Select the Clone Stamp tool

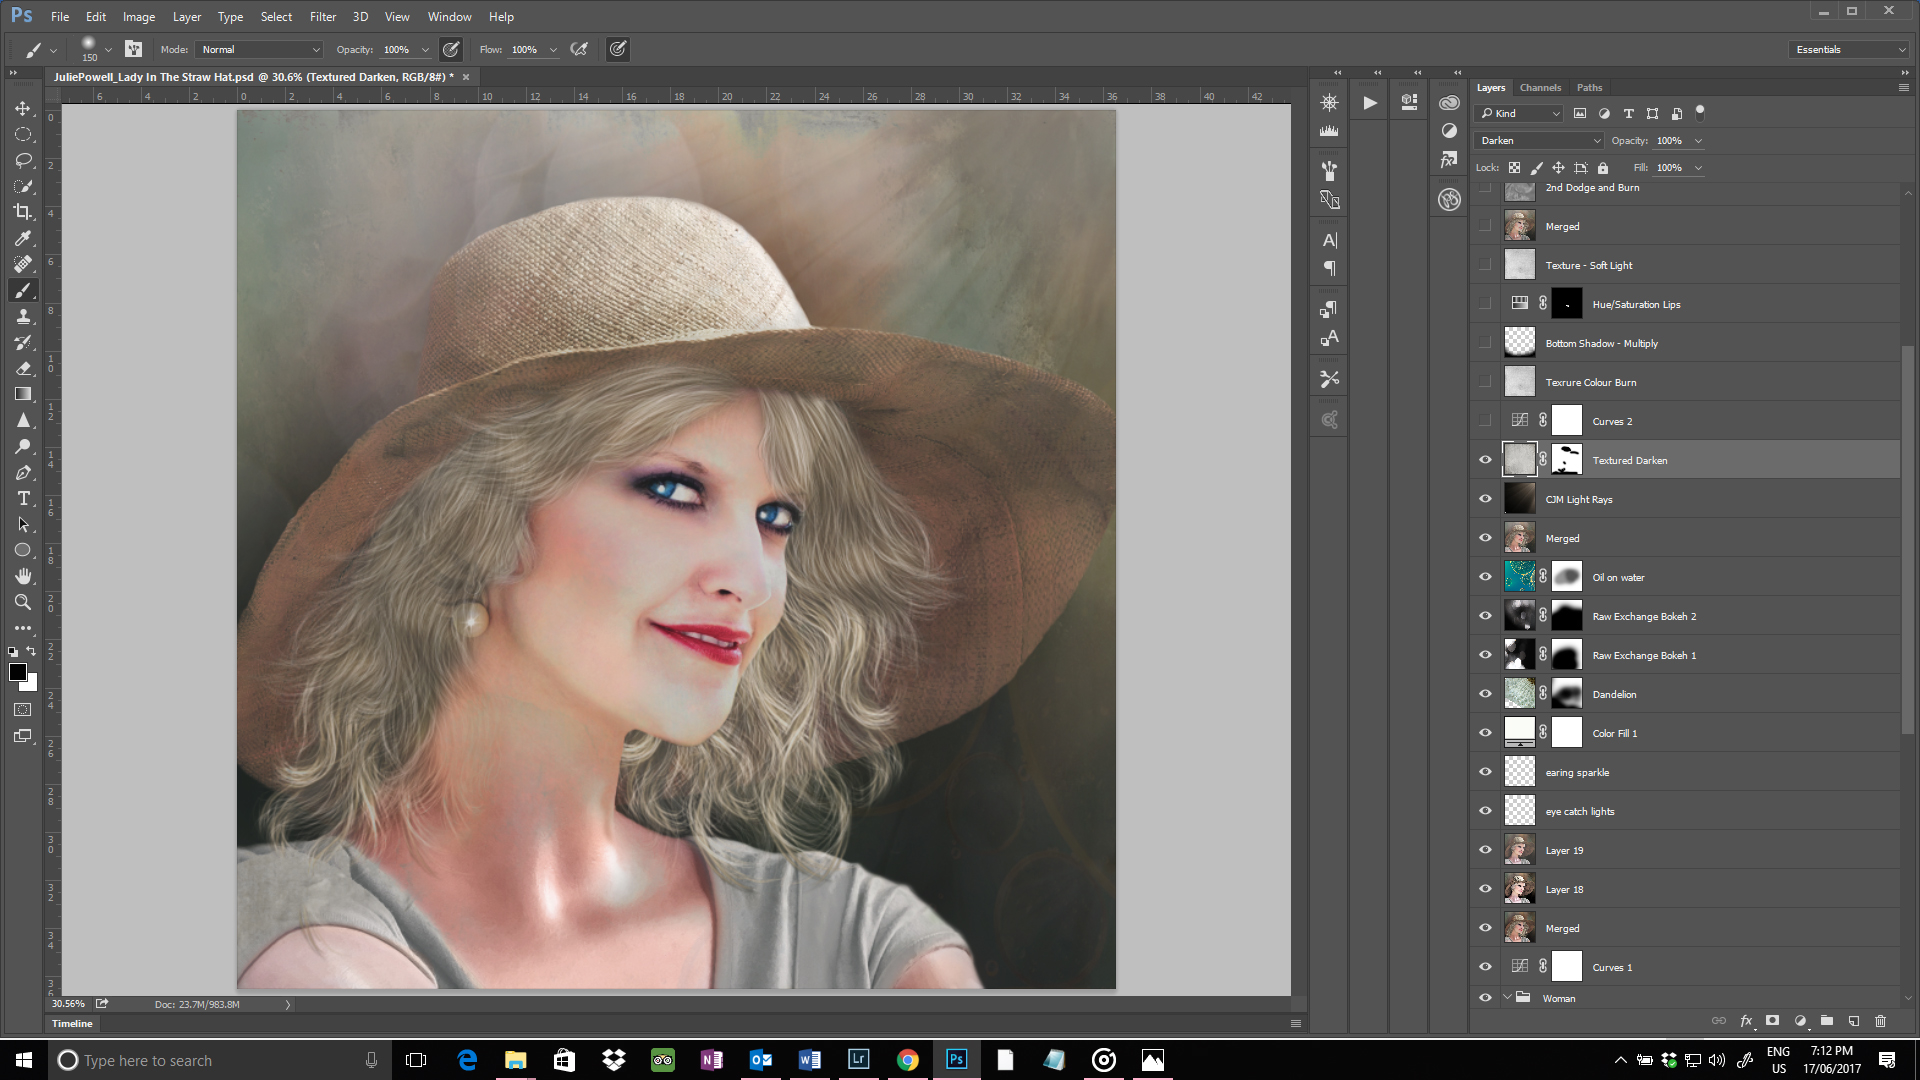click(22, 316)
